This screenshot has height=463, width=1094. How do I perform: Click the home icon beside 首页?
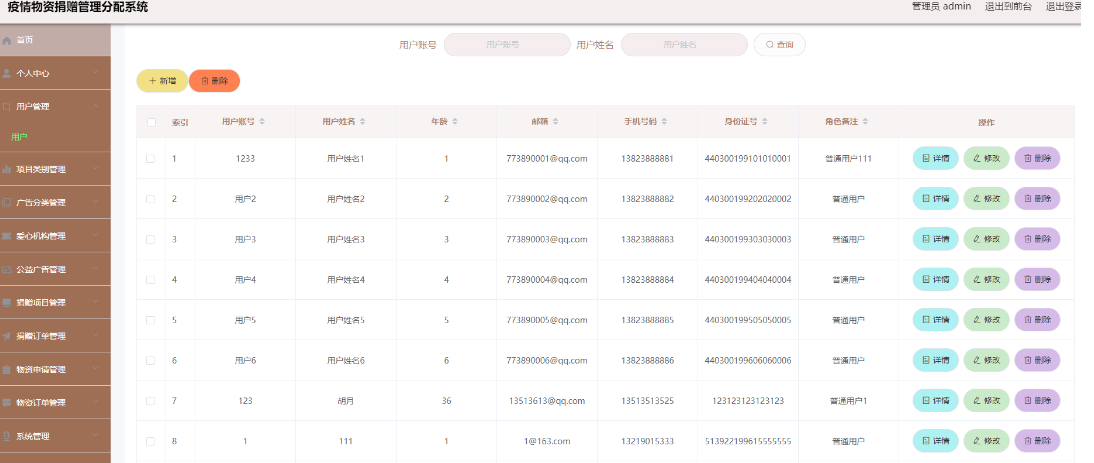(x=7, y=40)
